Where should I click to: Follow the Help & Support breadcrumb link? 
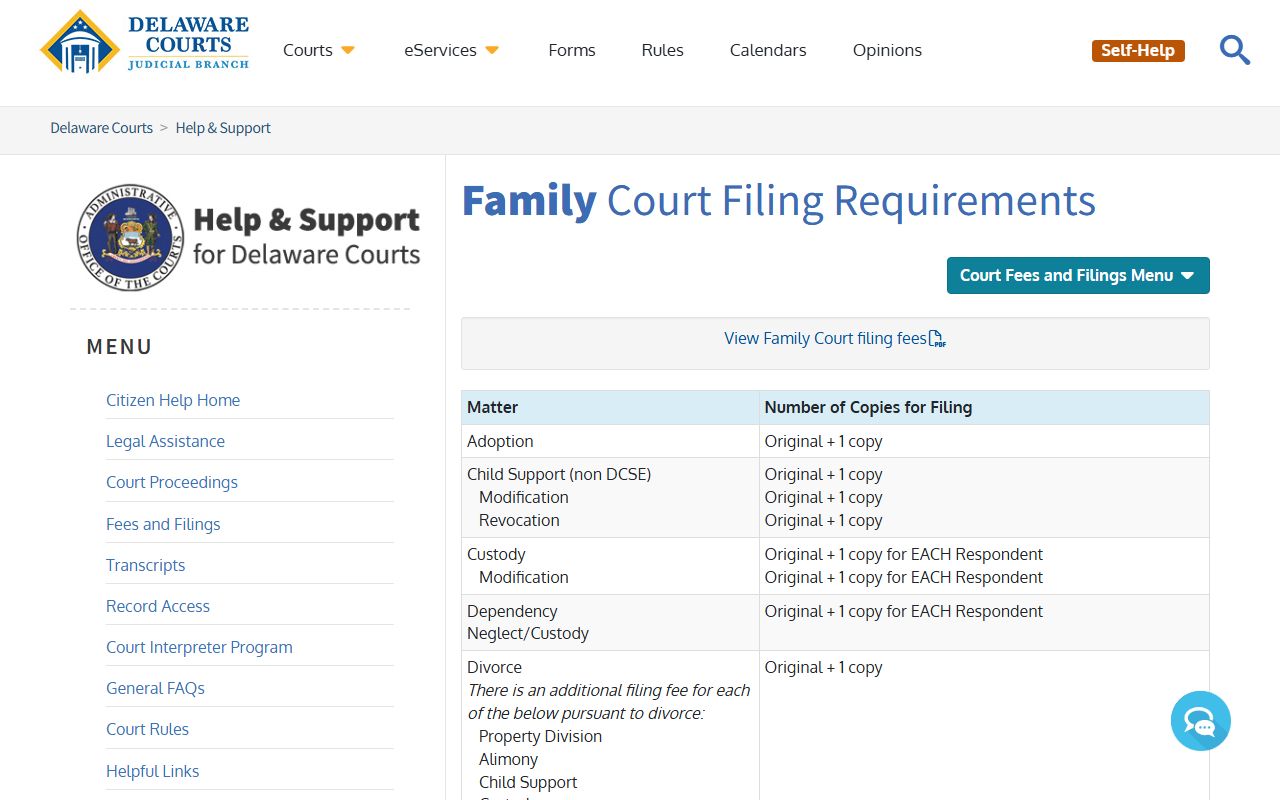223,128
